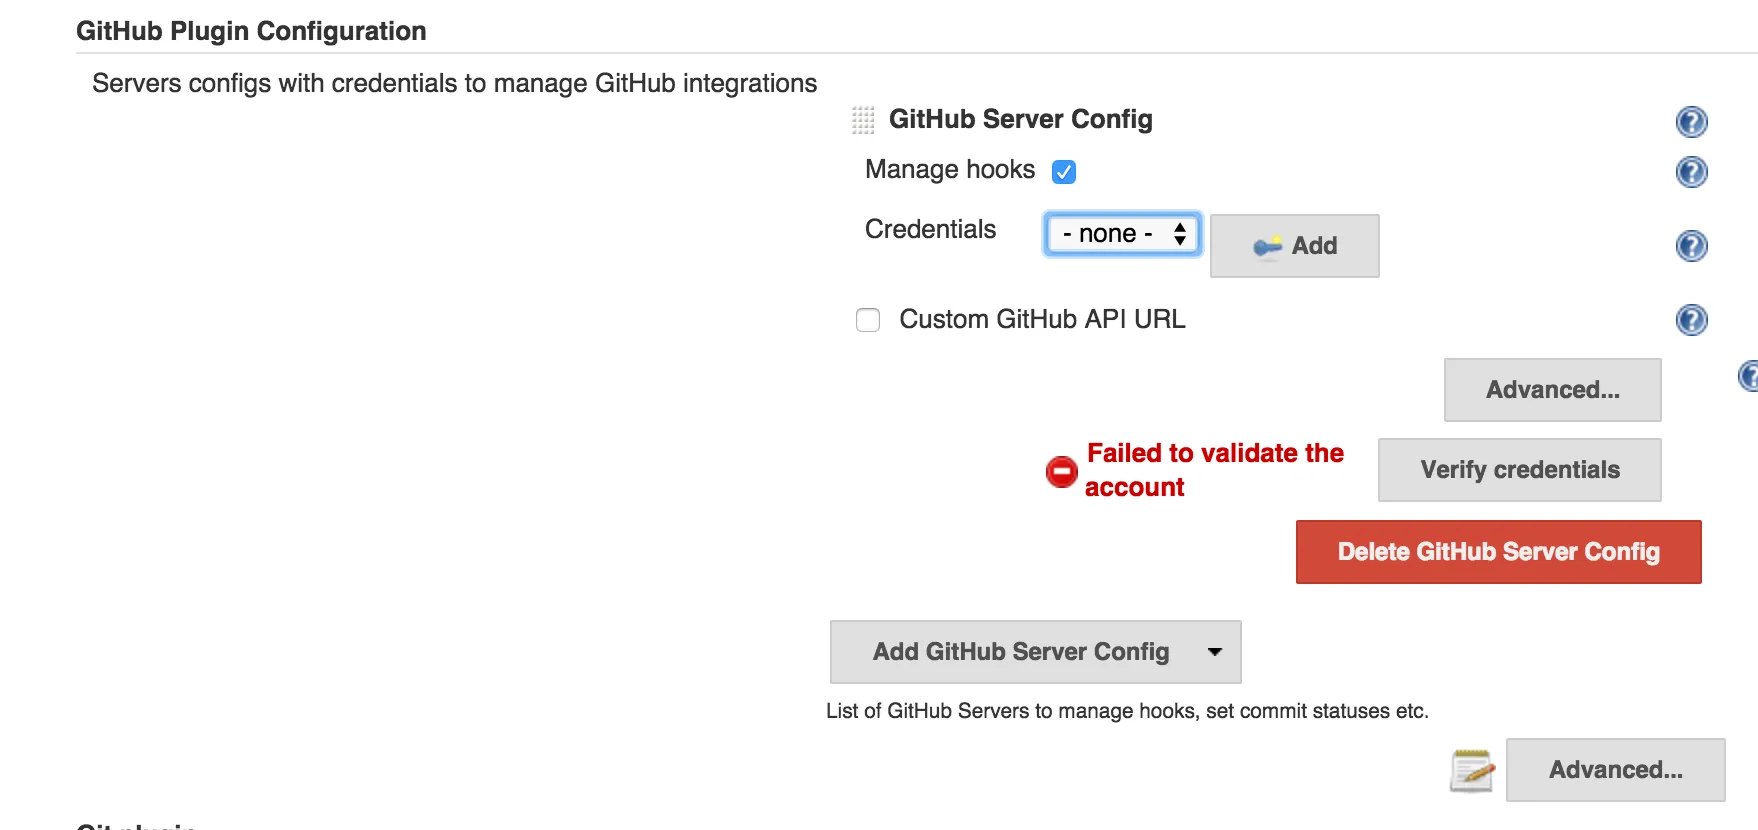Click the Failed to validate the account message
Viewport: 1758px width, 830px height.
1214,470
